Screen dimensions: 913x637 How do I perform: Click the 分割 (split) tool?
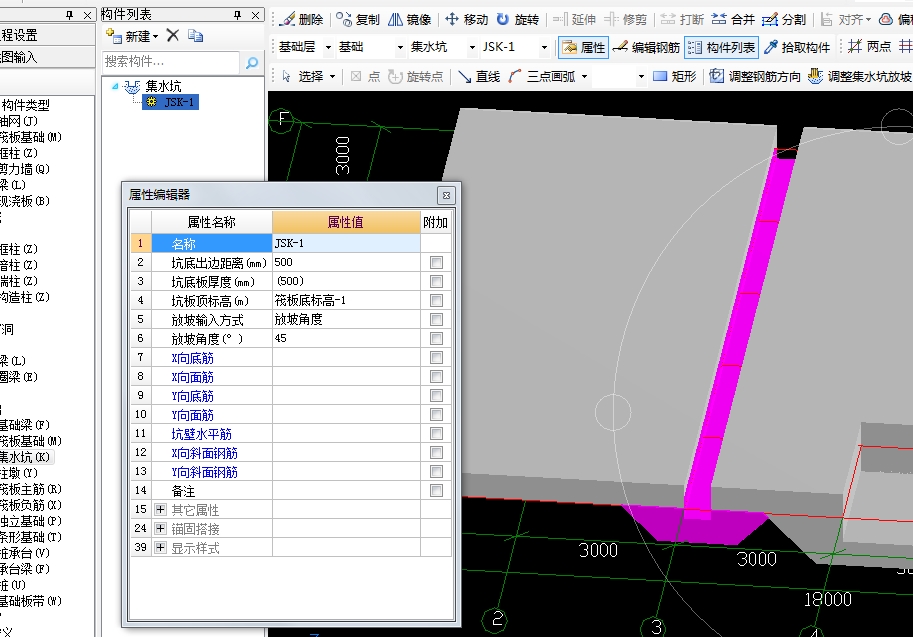point(784,19)
